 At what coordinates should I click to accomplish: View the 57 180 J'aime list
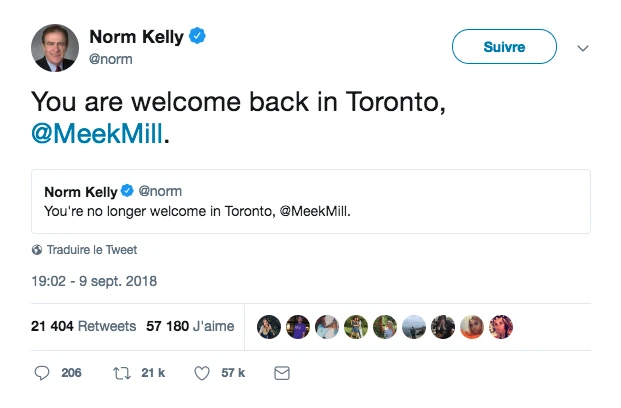pyautogui.click(x=190, y=326)
